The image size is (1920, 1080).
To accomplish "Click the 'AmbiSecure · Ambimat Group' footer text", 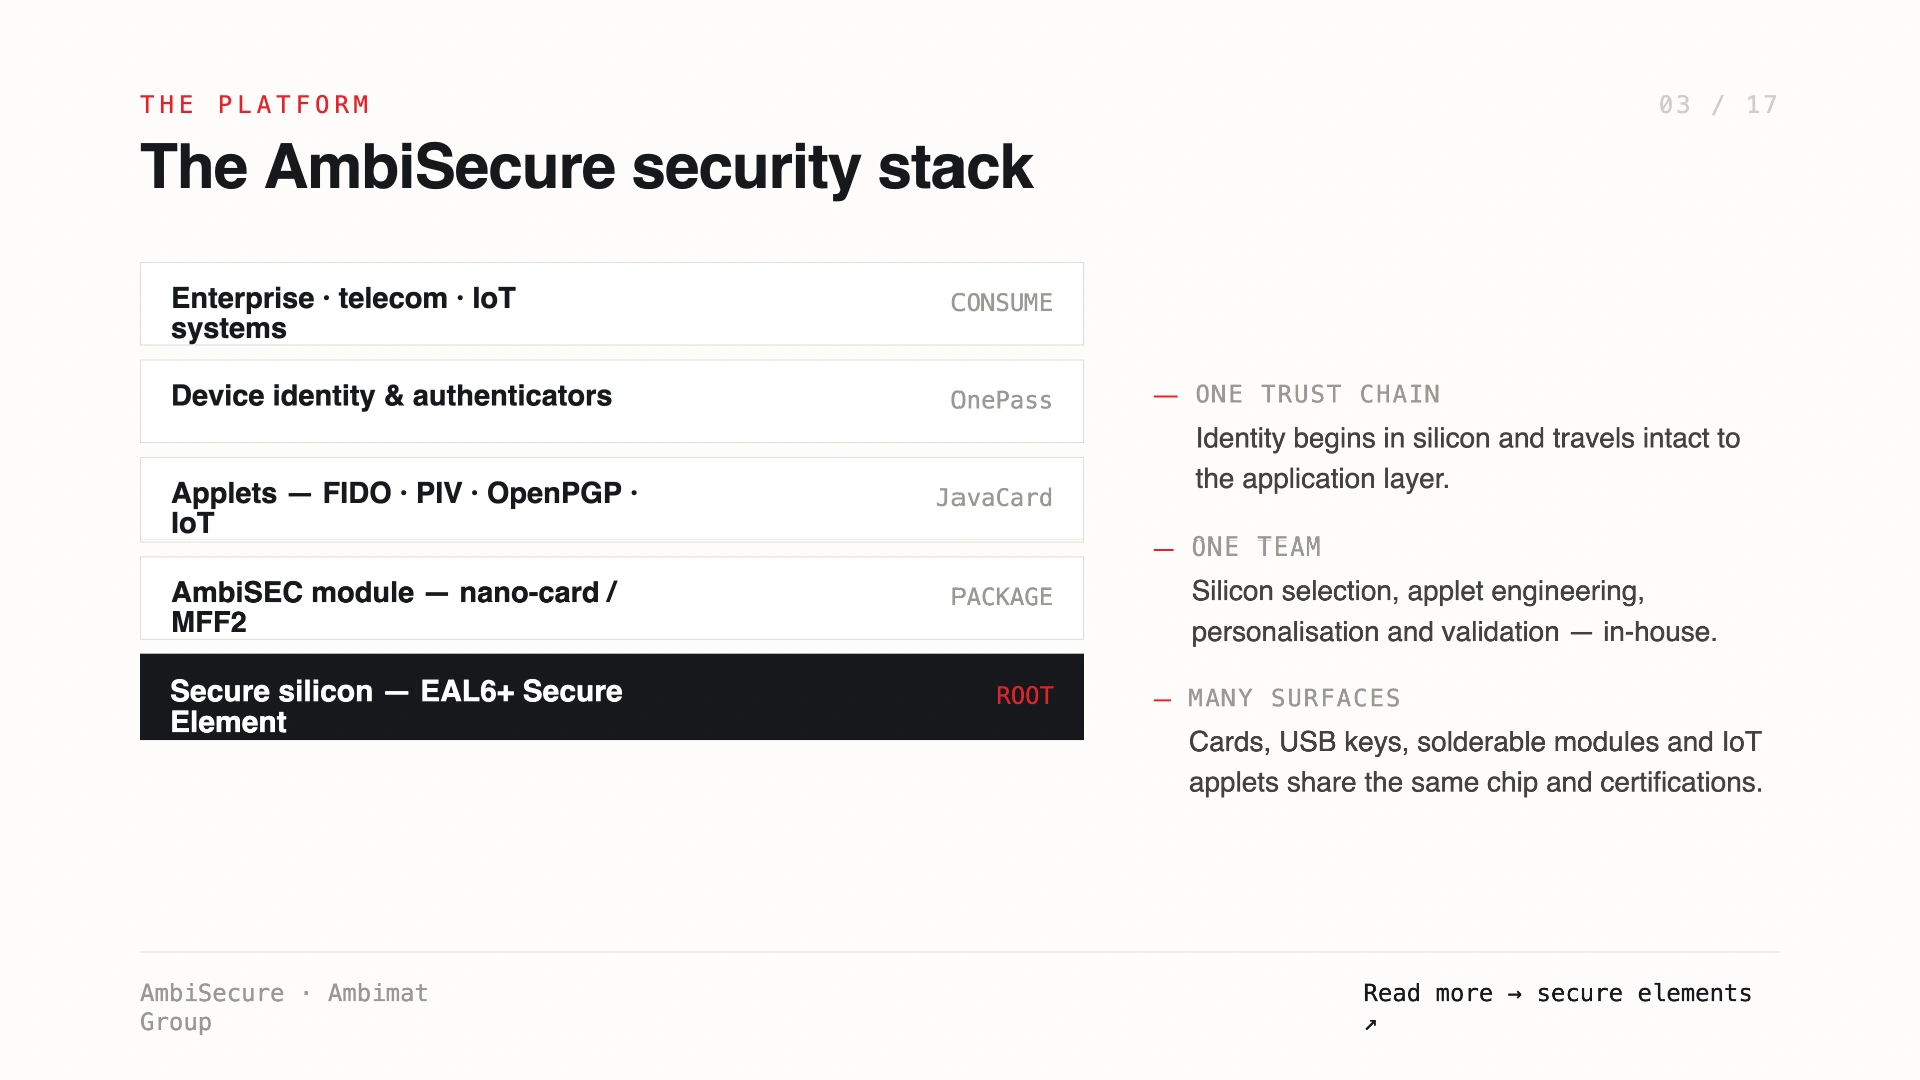I will (x=284, y=1007).
